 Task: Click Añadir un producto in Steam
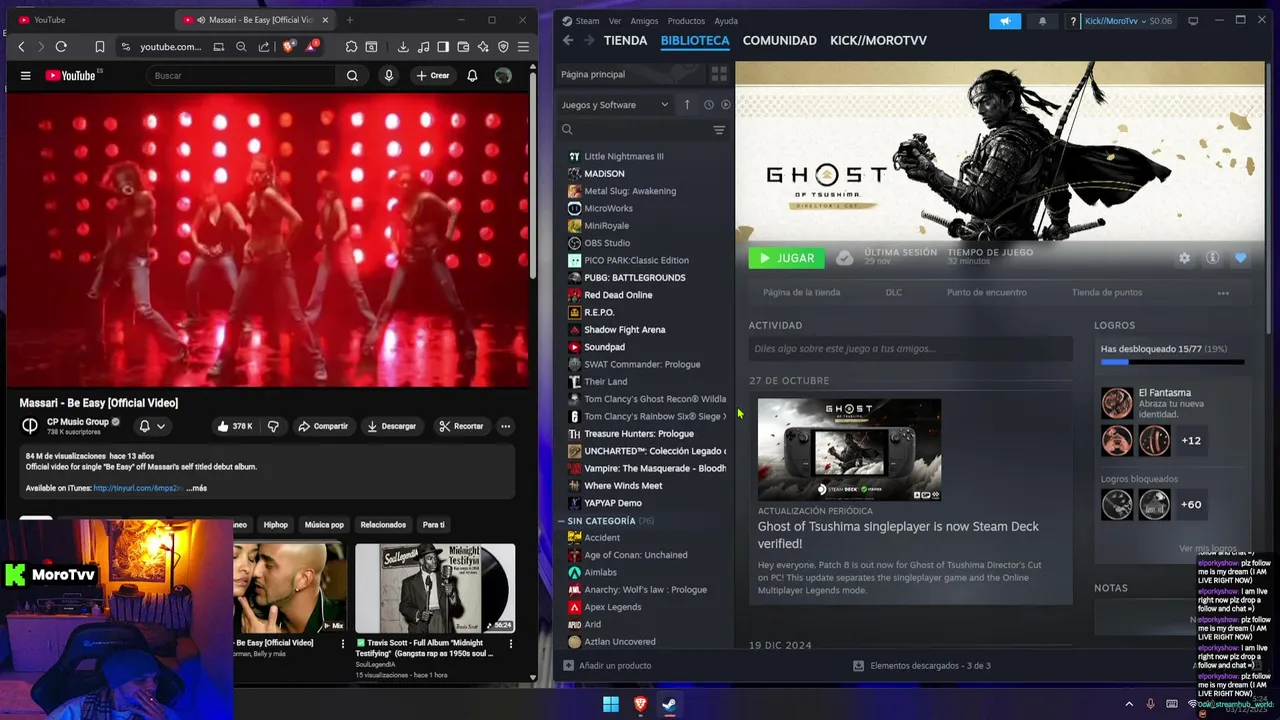coord(607,665)
